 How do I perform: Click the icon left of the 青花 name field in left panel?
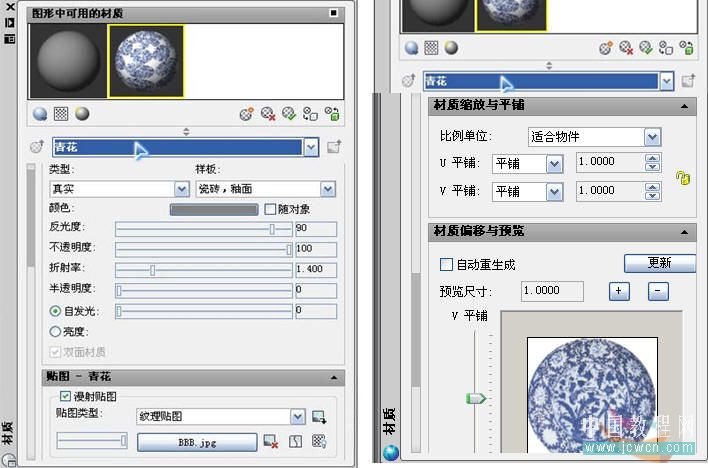37,147
